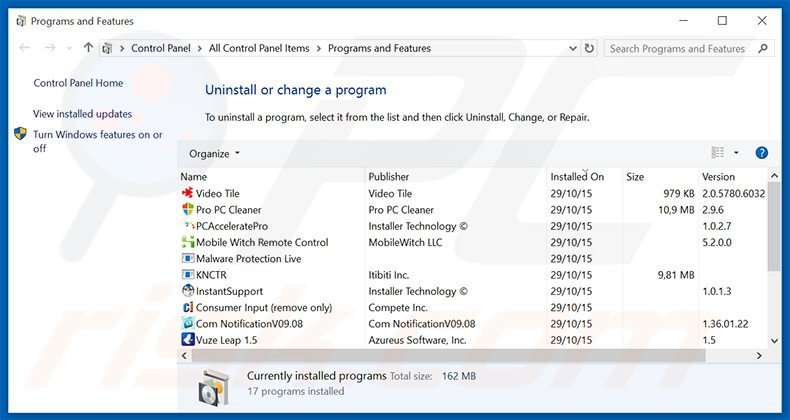Select the Mobile Witch Remote Control name
The image size is (790, 420).
tap(262, 242)
